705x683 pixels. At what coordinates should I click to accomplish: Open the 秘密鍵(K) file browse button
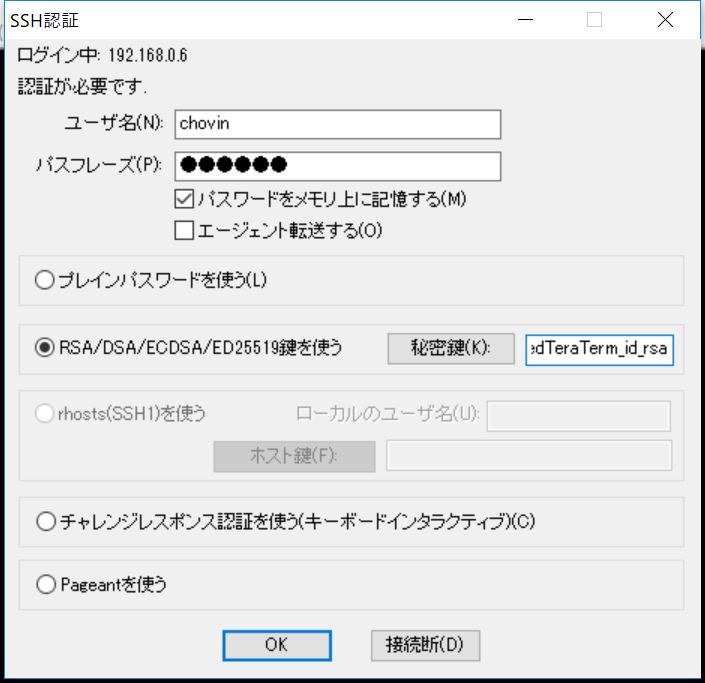click(x=451, y=348)
